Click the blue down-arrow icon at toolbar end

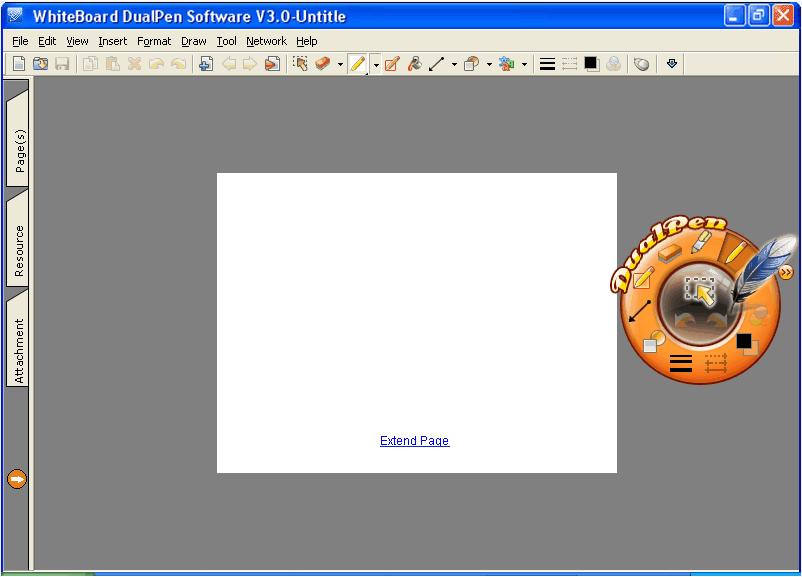pyautogui.click(x=672, y=64)
